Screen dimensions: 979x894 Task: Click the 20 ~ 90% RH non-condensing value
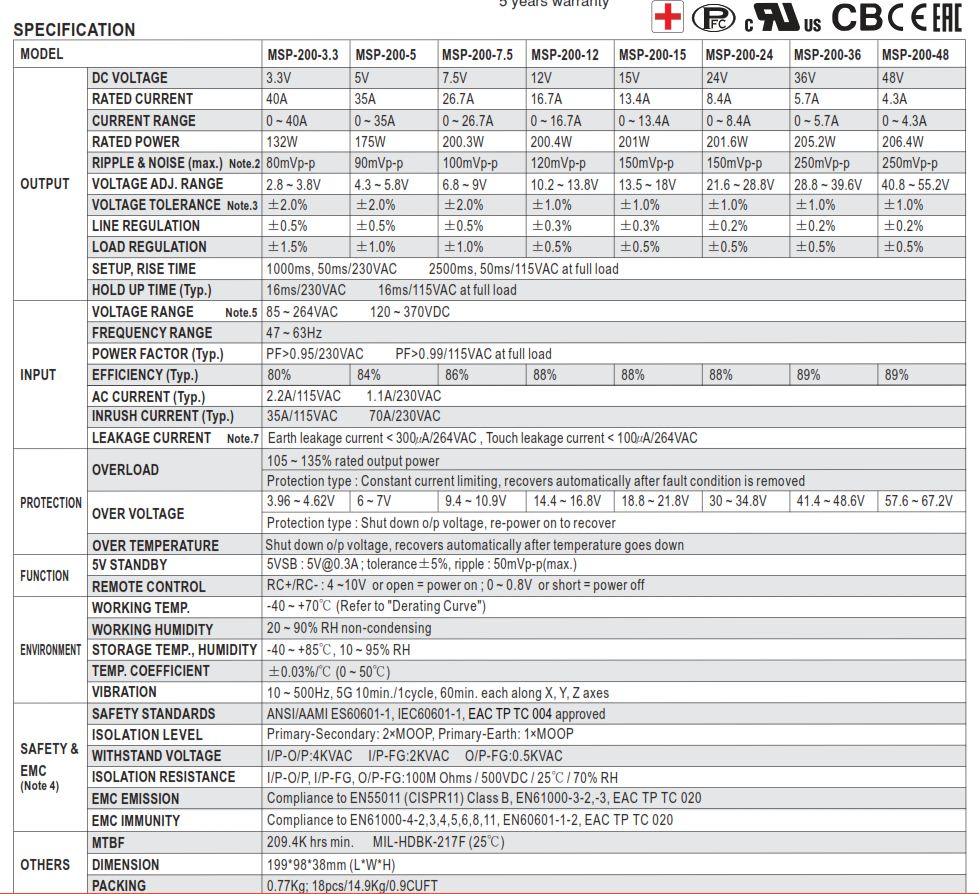pos(349,628)
